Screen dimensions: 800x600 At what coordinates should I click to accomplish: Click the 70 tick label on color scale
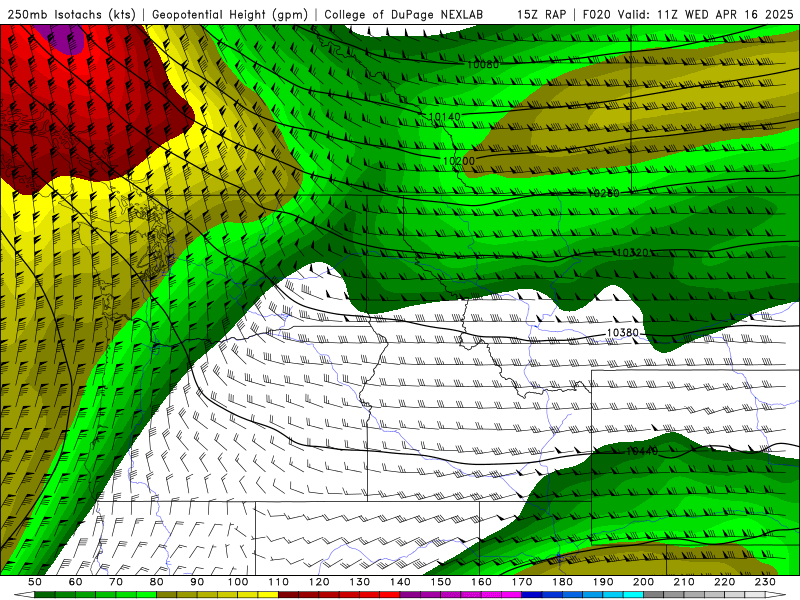pos(116,582)
